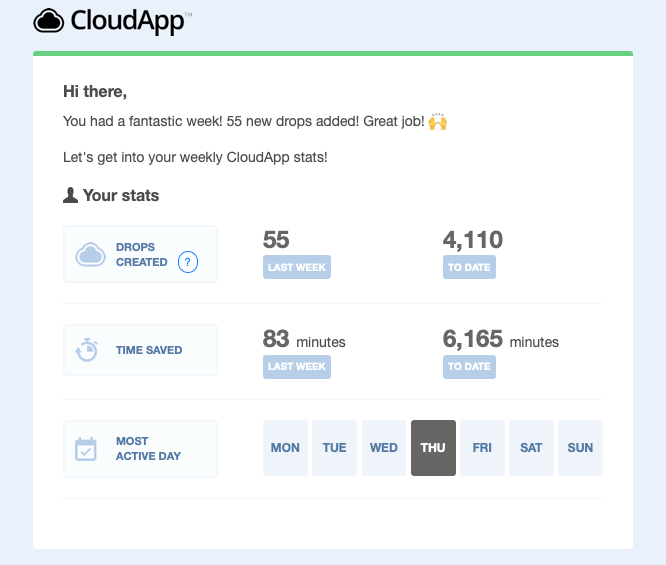Click the weekly CloudApp stats sentence
The image size is (666, 565).
point(195,158)
